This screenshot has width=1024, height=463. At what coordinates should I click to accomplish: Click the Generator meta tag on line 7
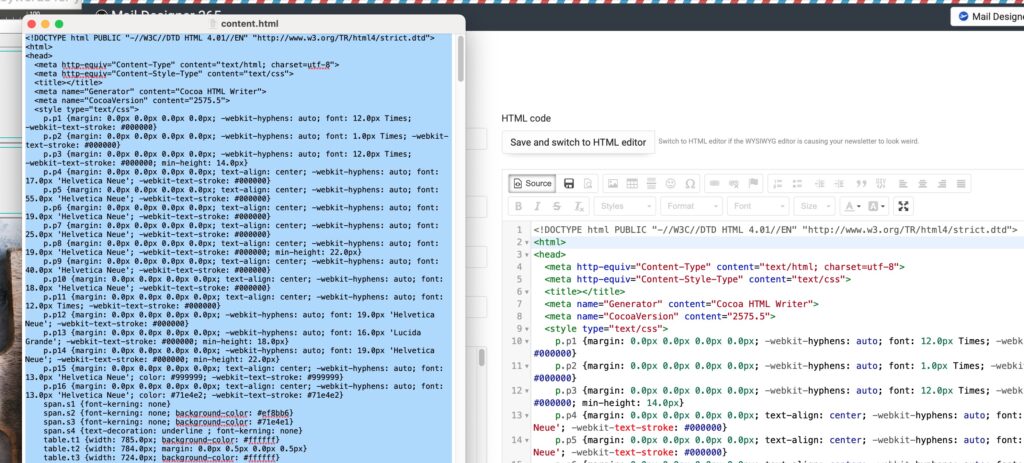681,304
